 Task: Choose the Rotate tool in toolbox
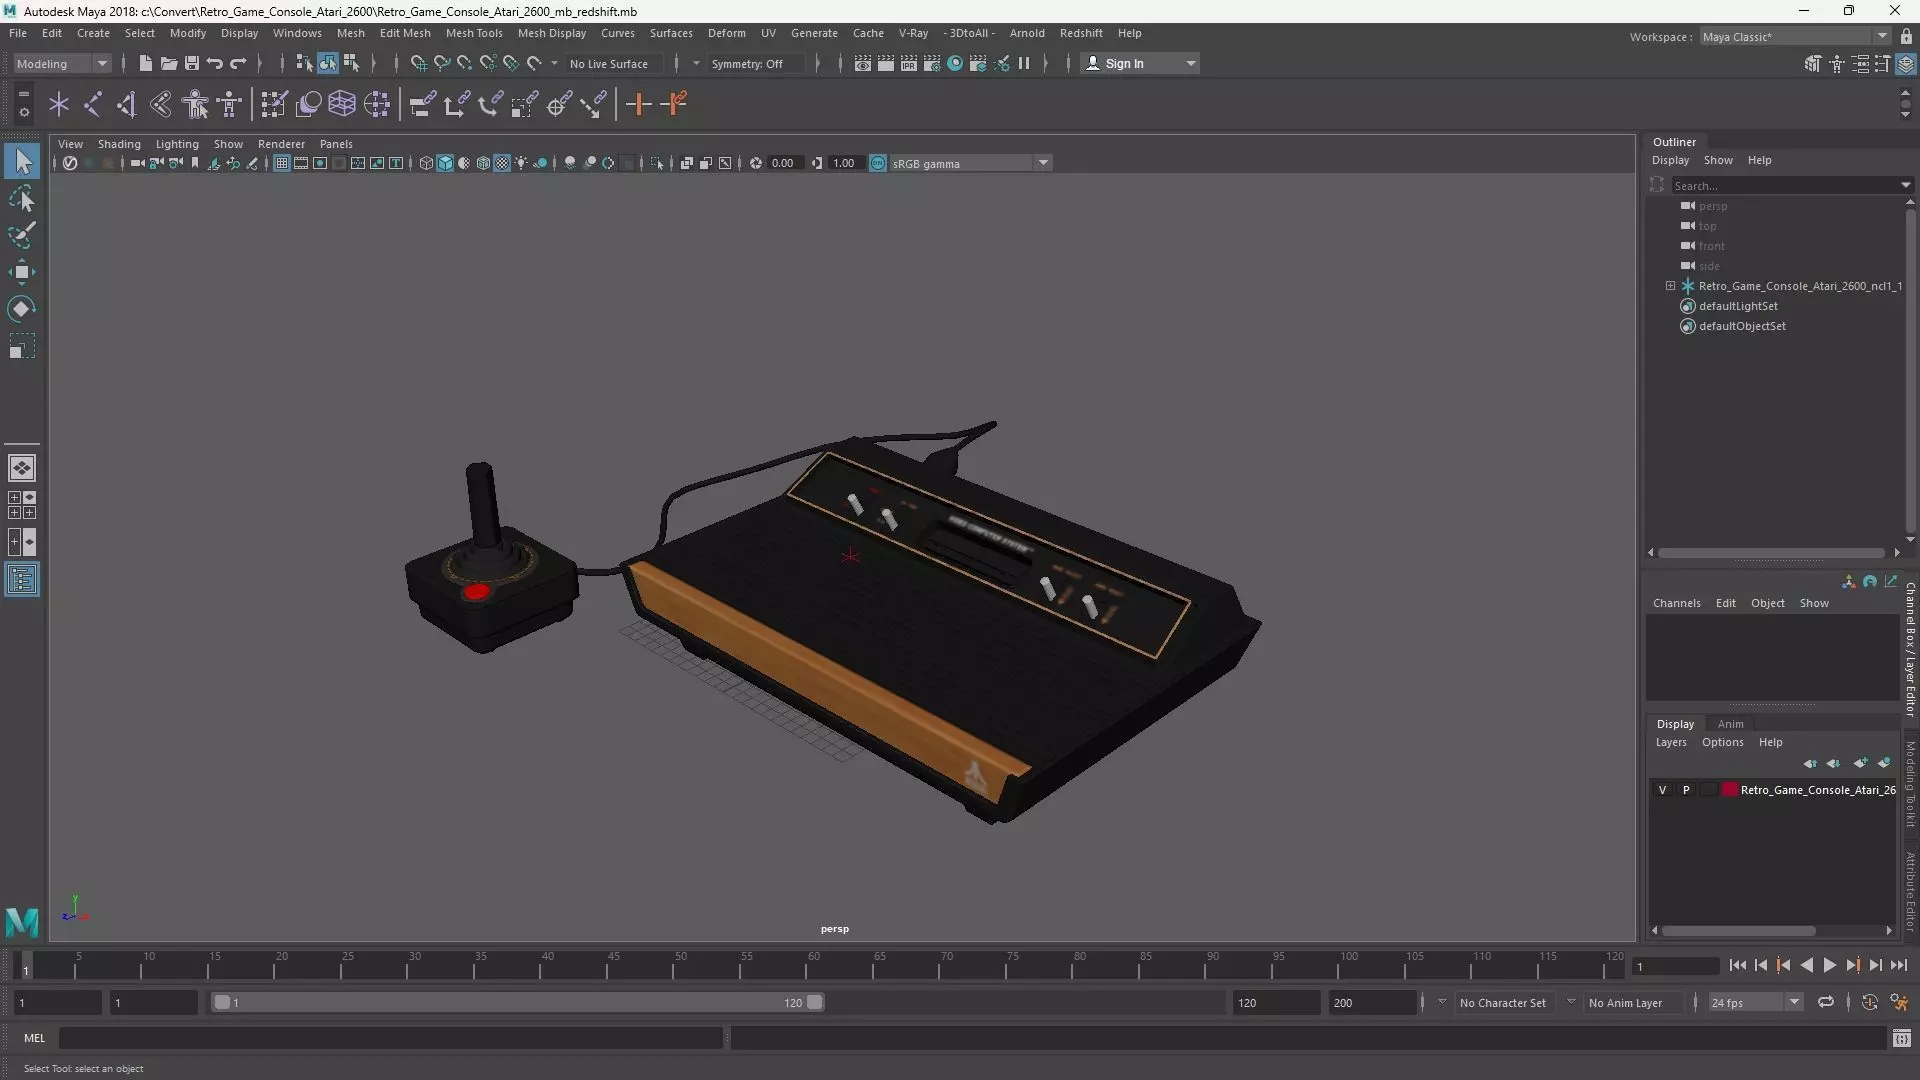(22, 309)
